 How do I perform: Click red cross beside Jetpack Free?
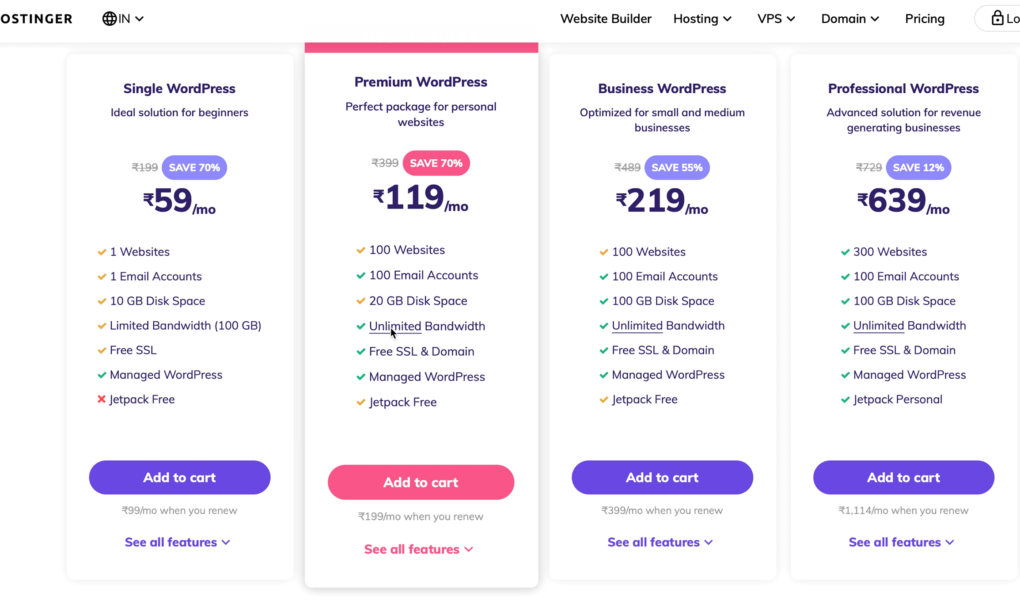click(x=101, y=400)
